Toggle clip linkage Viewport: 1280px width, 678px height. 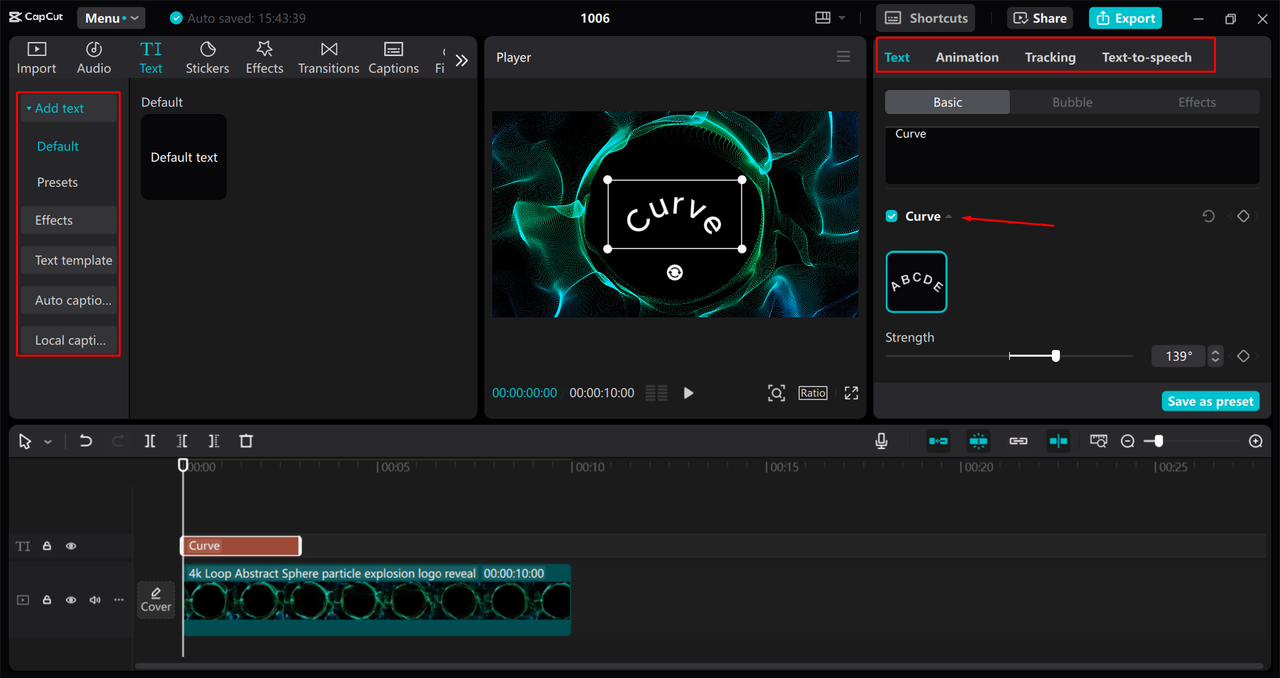[1018, 441]
